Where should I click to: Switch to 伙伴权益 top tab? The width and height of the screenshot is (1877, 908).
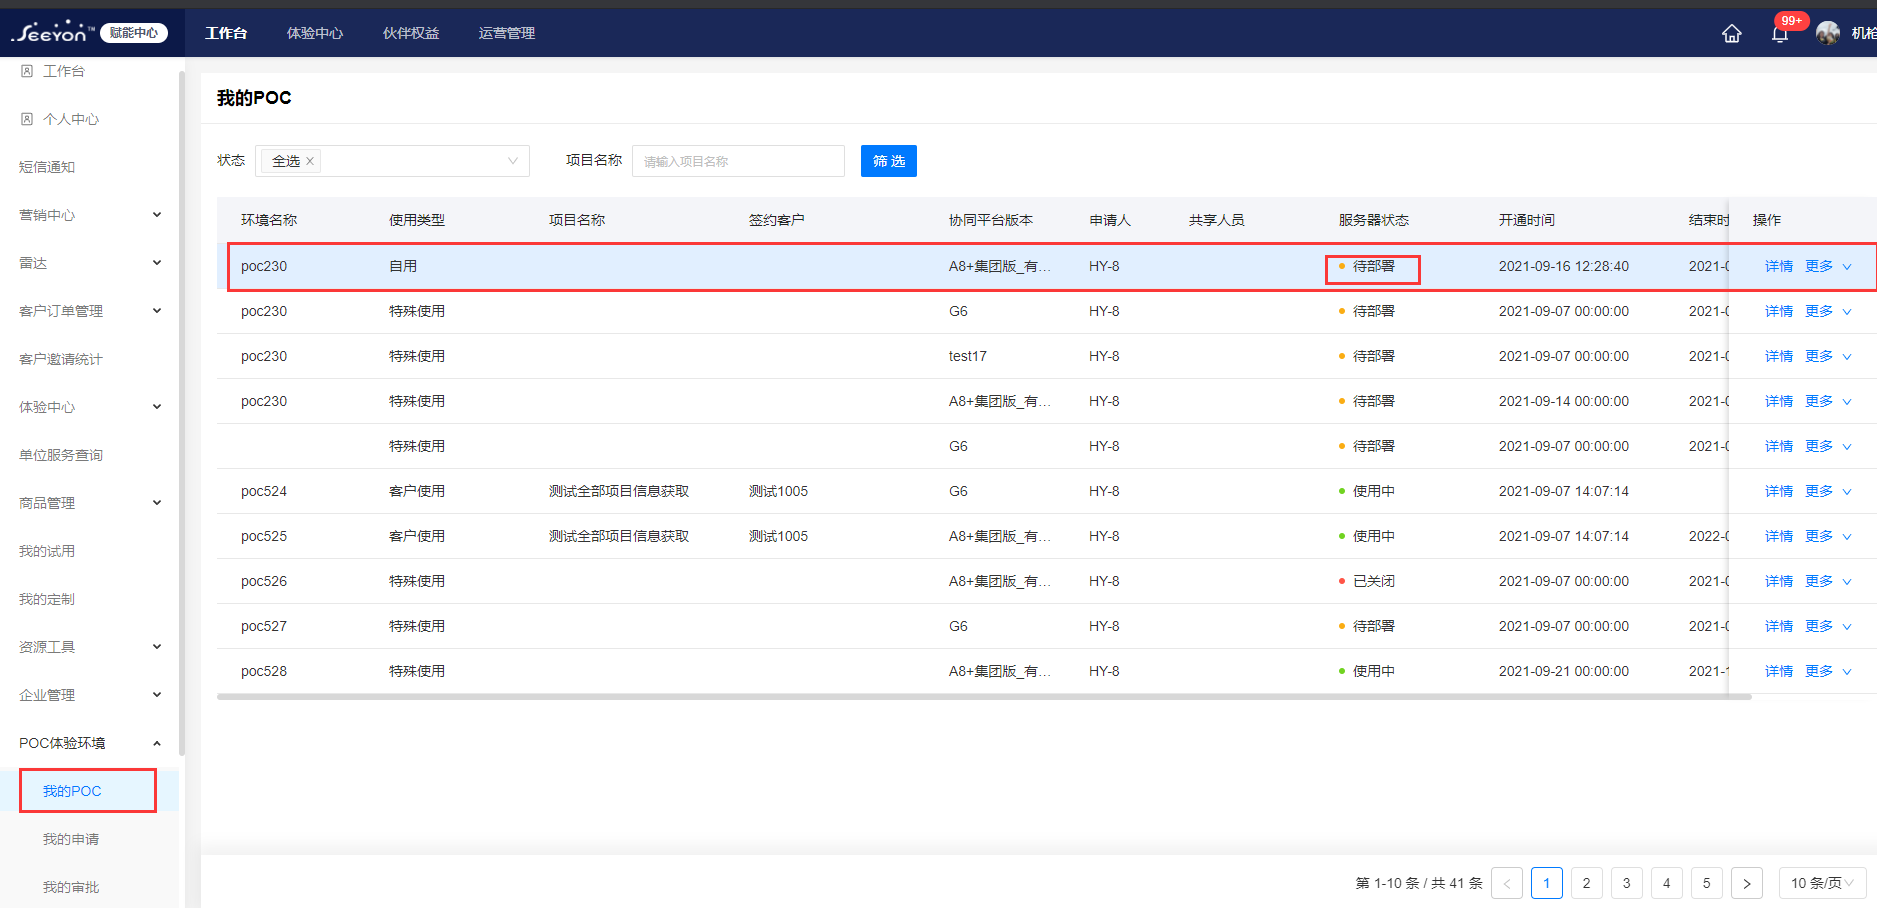pos(411,33)
